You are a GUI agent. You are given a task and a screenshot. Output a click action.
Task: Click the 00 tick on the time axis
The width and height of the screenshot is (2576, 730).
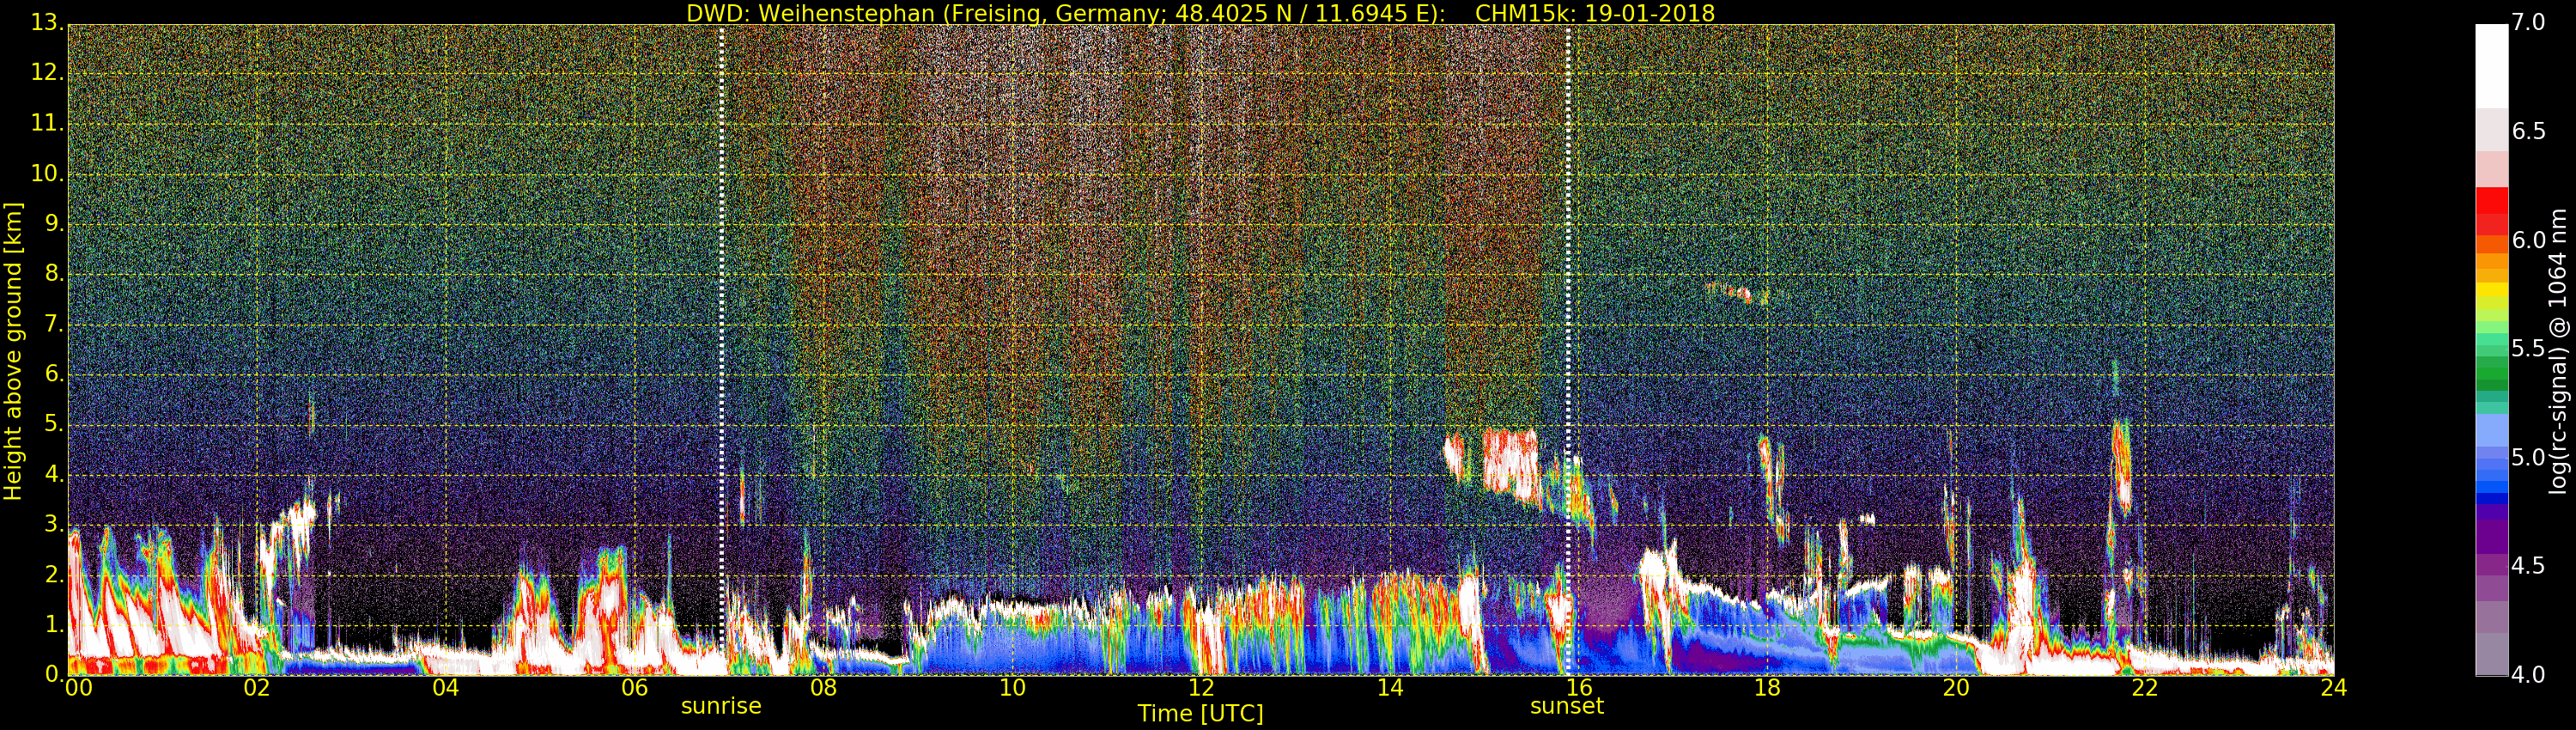[78, 688]
